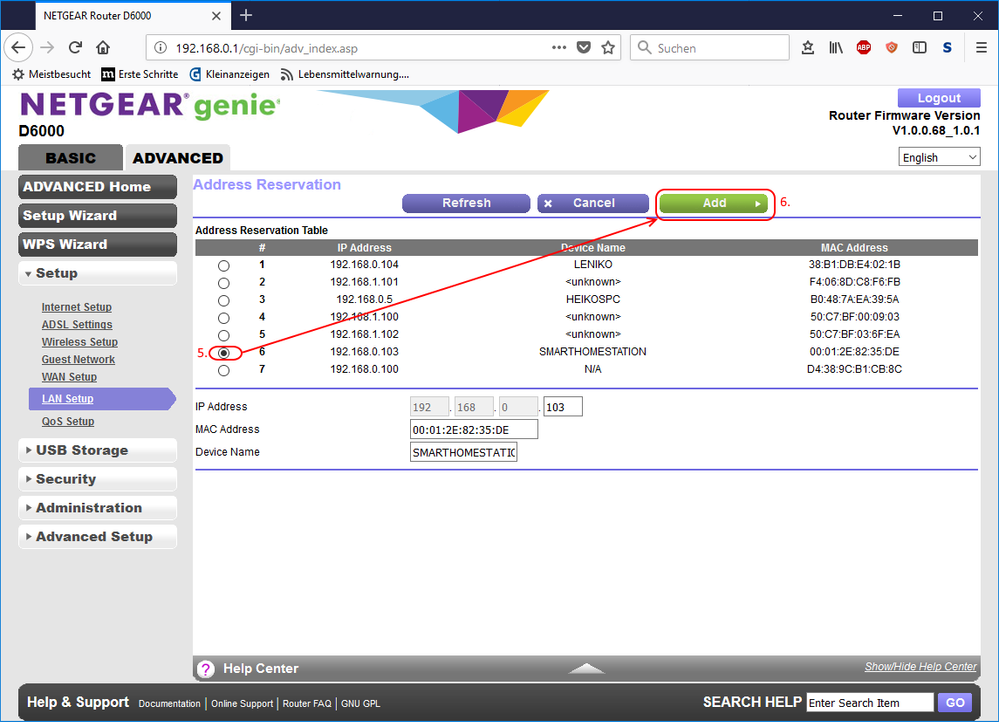Viewport: 999px width, 722px height.
Task: Close the NETGEAR Router D6000 tab
Action: coord(217,16)
